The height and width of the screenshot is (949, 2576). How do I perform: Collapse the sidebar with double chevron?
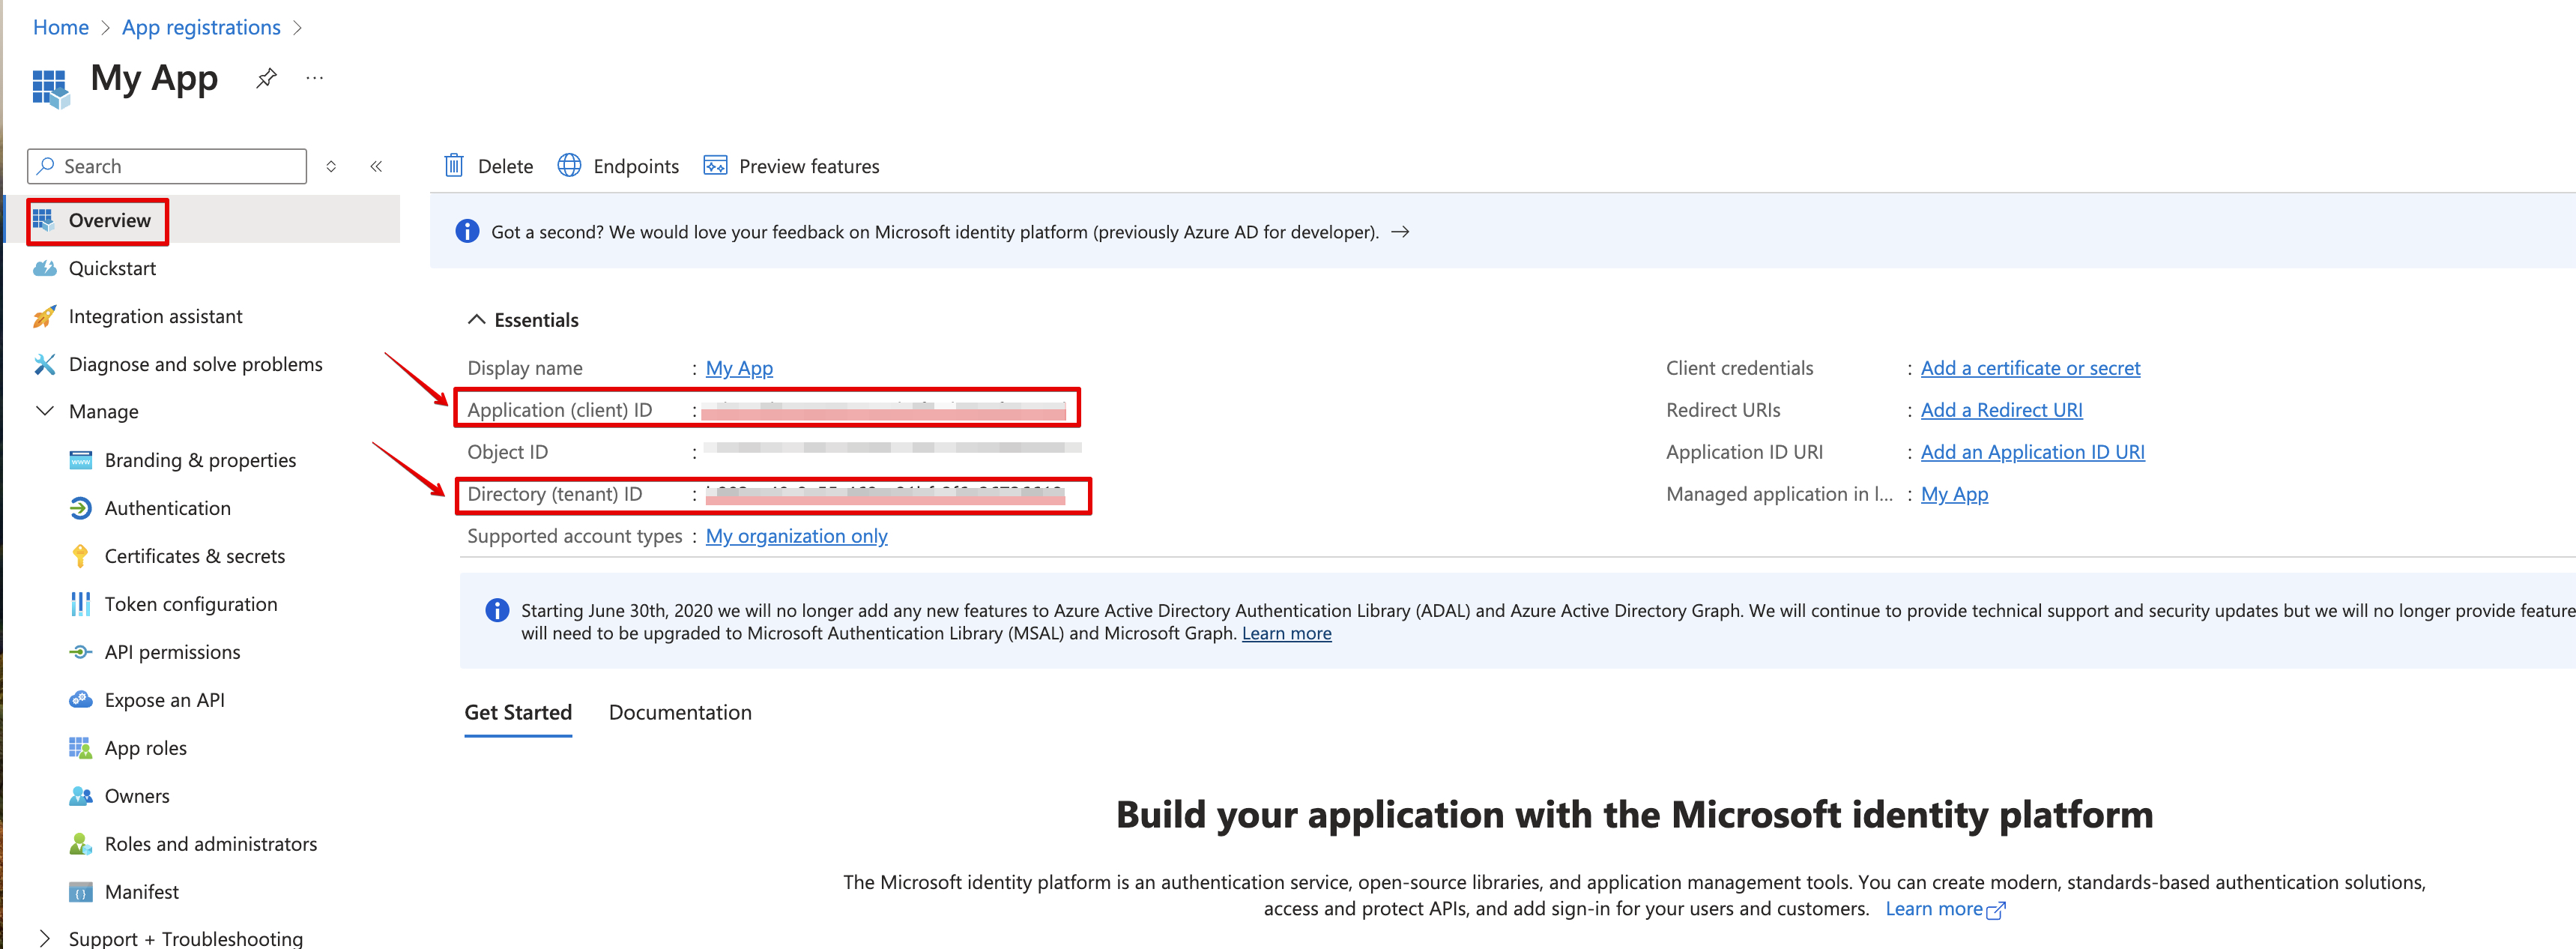pos(376,166)
